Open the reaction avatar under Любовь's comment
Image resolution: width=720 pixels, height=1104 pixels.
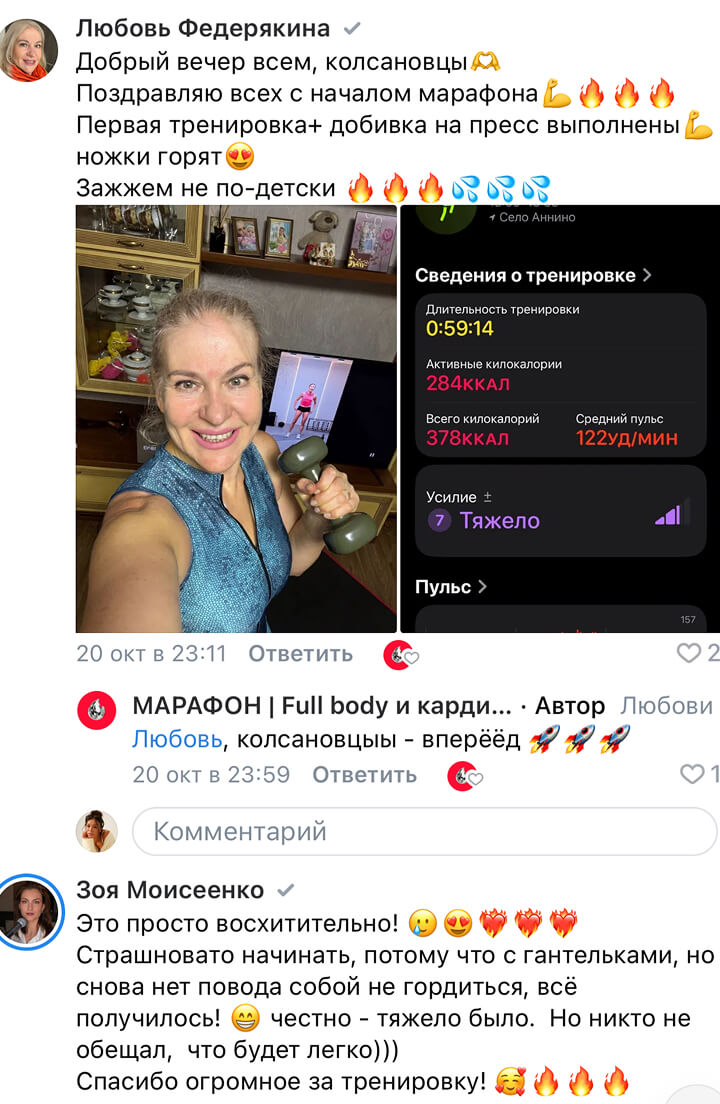400,655
